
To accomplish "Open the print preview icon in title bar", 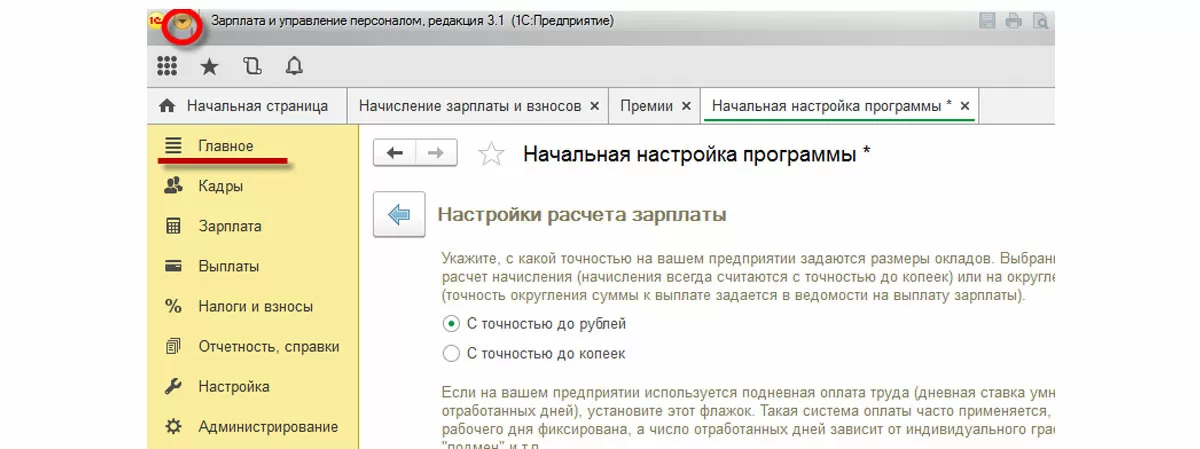I will click(x=1042, y=21).
